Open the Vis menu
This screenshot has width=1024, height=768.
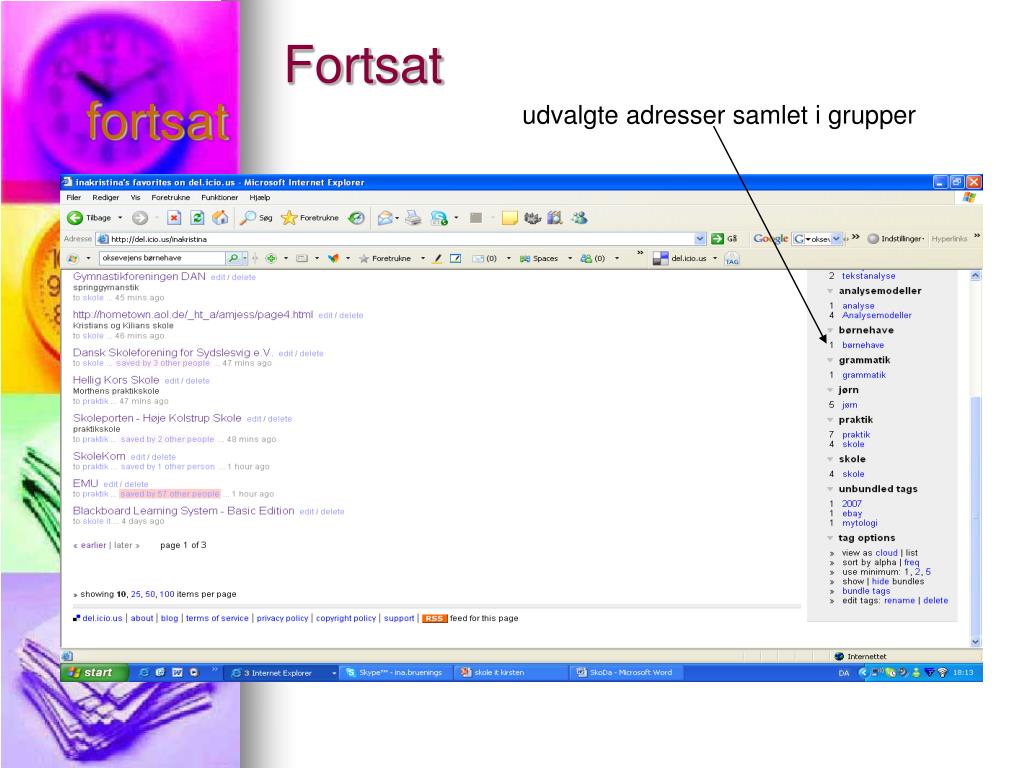(x=135, y=197)
